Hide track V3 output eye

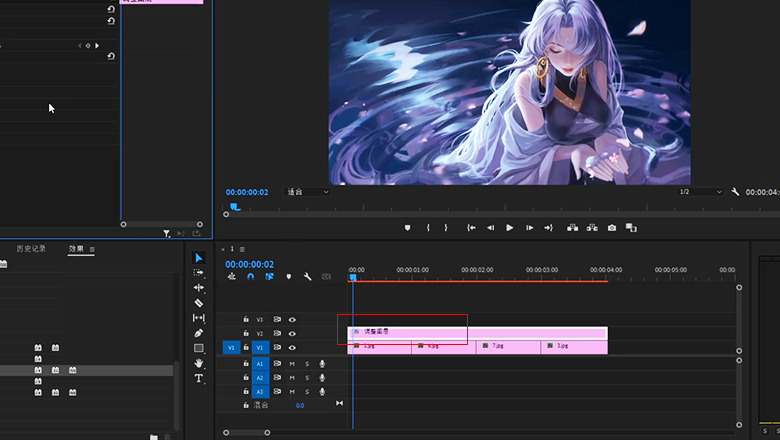point(292,320)
